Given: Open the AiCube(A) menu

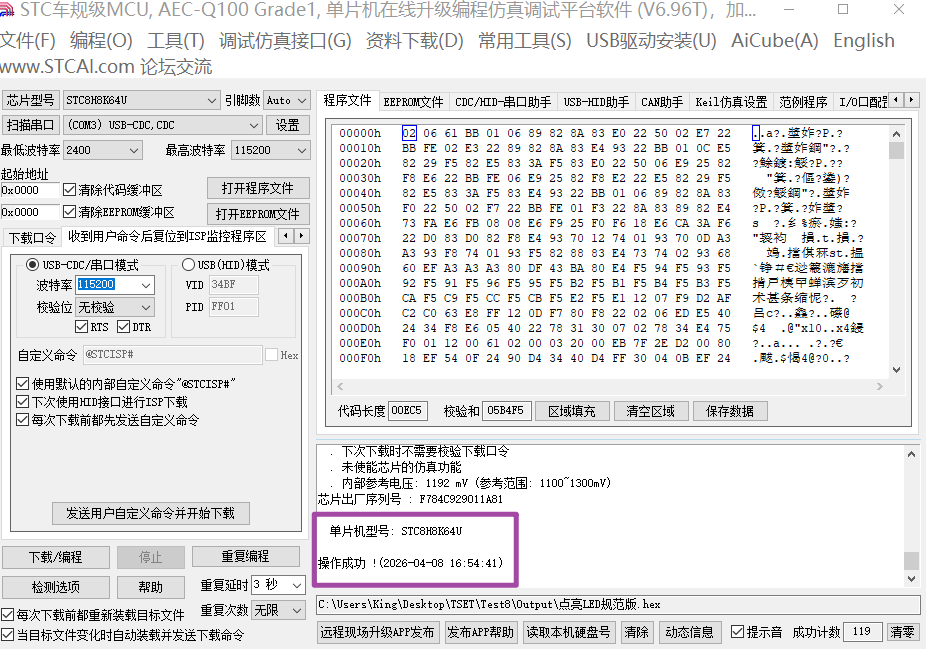Looking at the screenshot, I should (x=774, y=41).
